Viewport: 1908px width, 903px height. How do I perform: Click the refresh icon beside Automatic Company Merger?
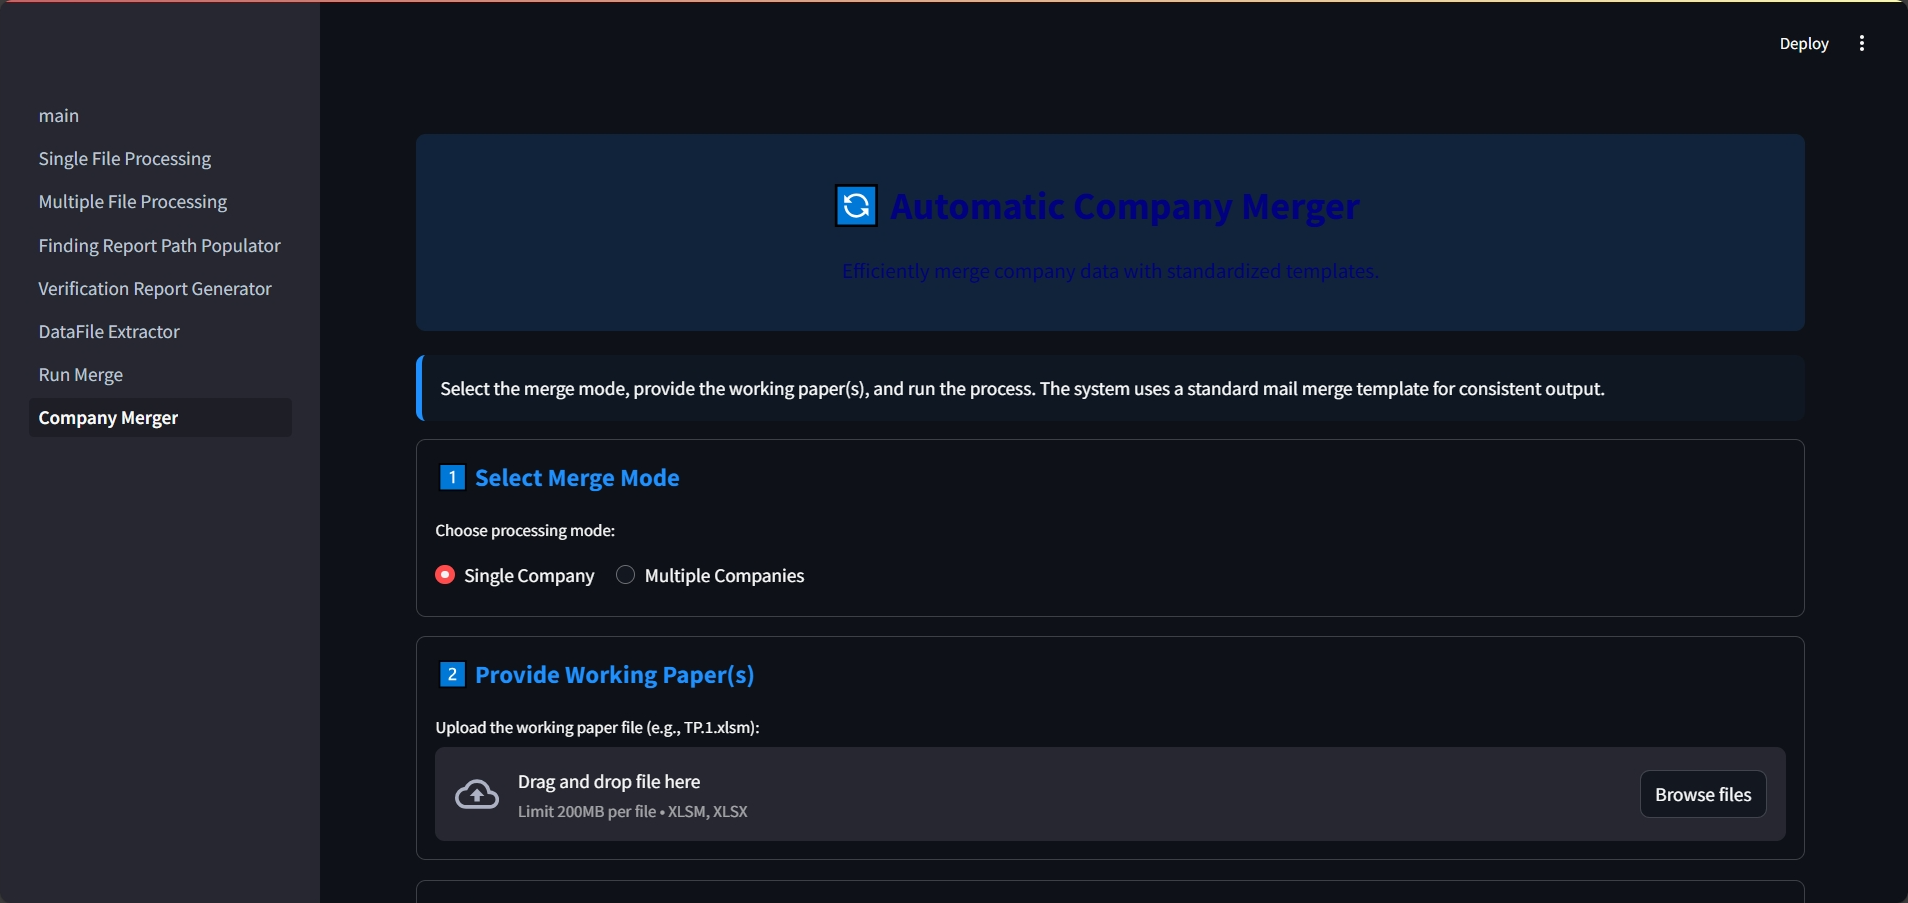point(856,206)
